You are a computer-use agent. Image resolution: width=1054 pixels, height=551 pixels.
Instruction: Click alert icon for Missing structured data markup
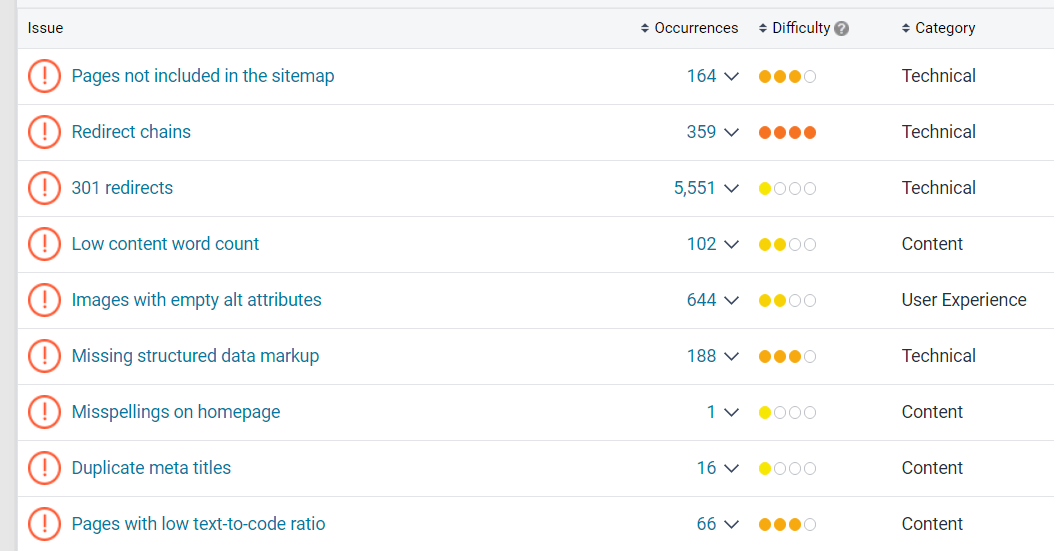(x=44, y=356)
